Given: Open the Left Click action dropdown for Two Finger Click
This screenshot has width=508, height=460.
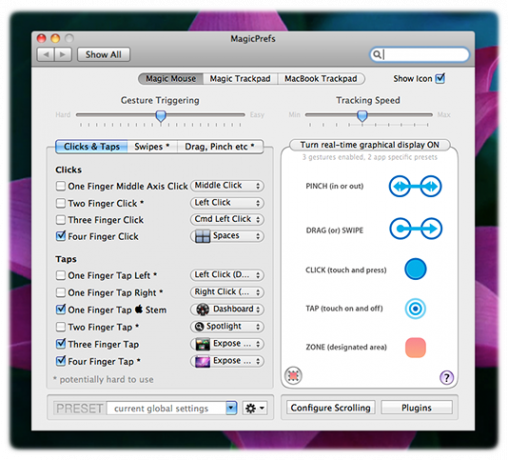Looking at the screenshot, I should tap(227, 202).
